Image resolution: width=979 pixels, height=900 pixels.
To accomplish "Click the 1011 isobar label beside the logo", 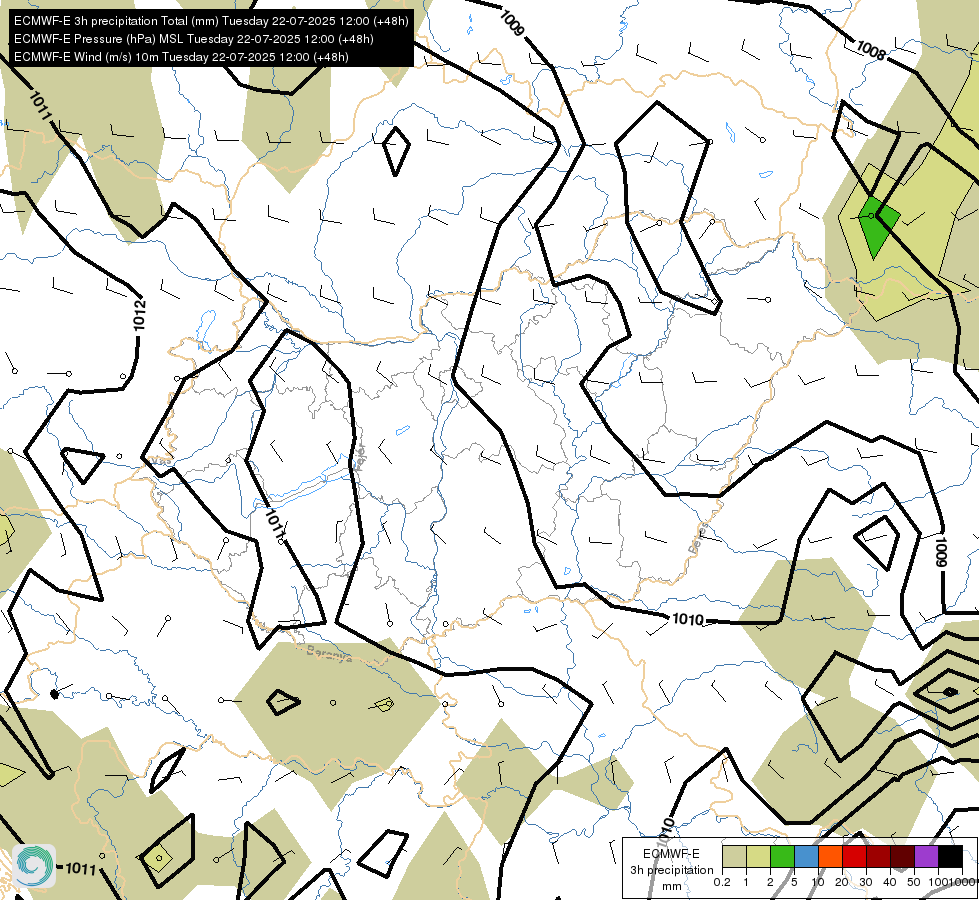I will point(81,869).
